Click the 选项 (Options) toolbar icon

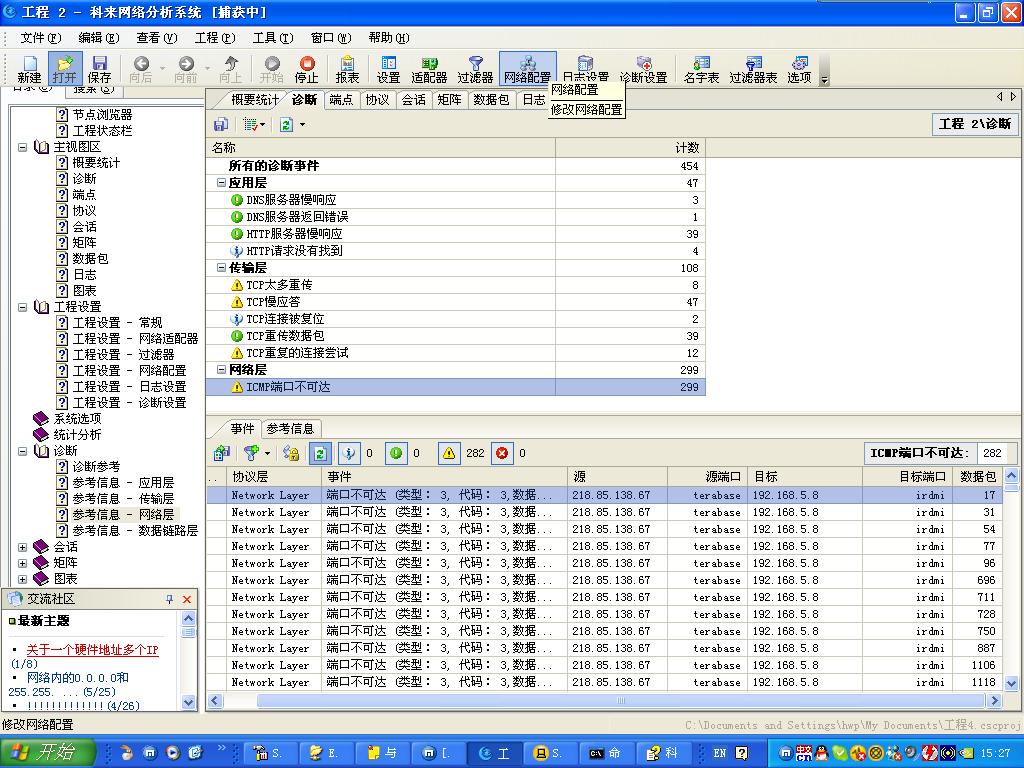pyautogui.click(x=799, y=68)
